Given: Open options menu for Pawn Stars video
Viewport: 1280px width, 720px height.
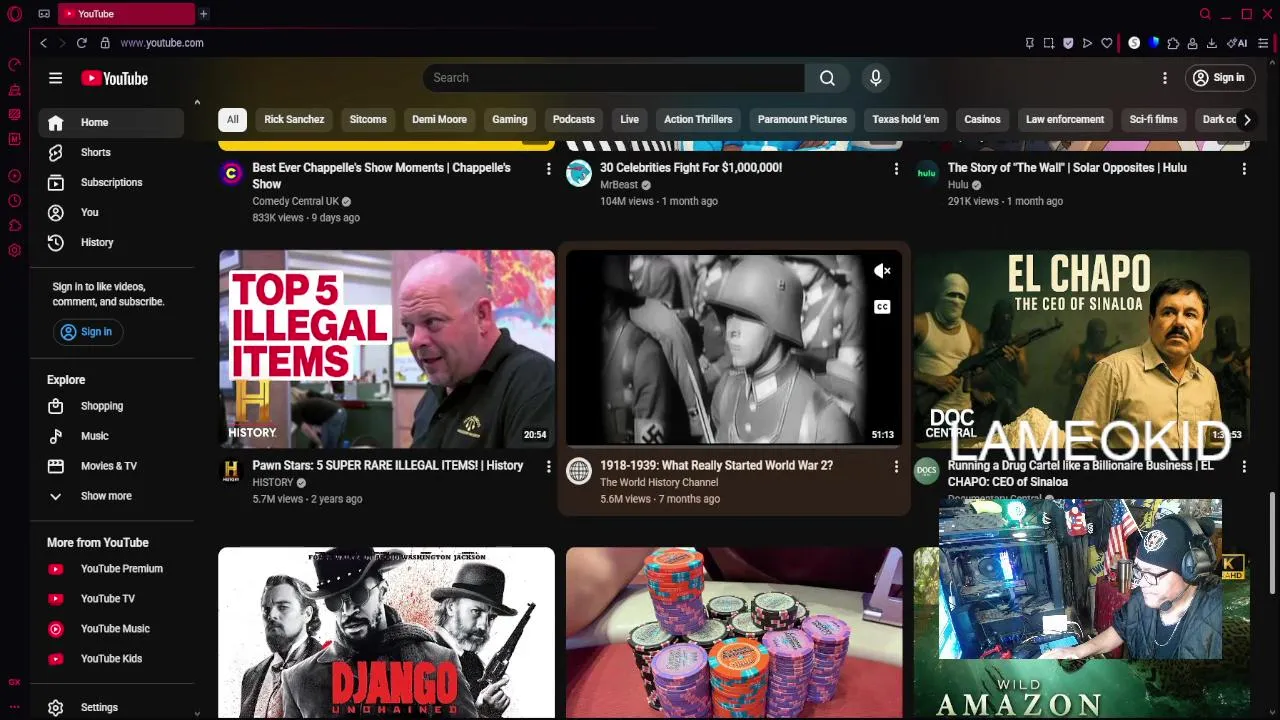Looking at the screenshot, I should click(x=548, y=467).
